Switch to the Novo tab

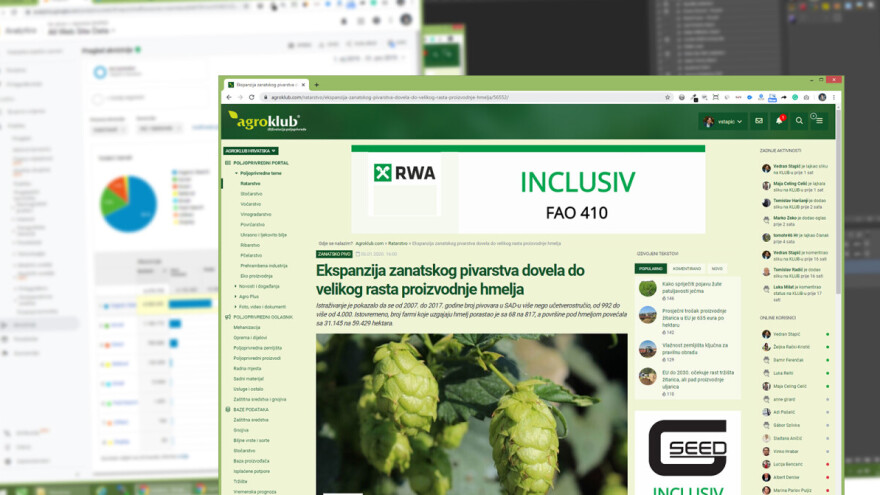716,268
